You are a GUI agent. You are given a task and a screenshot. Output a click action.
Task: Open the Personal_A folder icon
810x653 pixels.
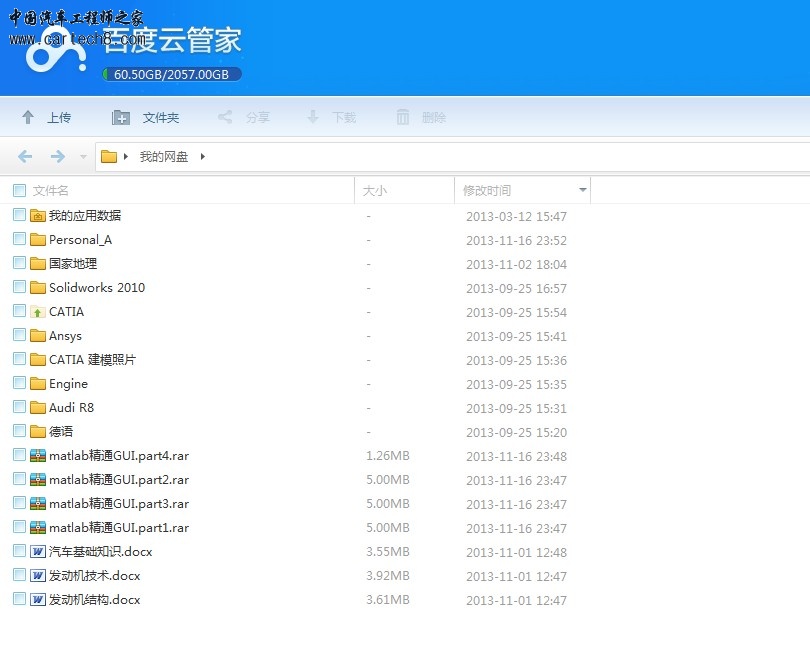pyautogui.click(x=38, y=240)
